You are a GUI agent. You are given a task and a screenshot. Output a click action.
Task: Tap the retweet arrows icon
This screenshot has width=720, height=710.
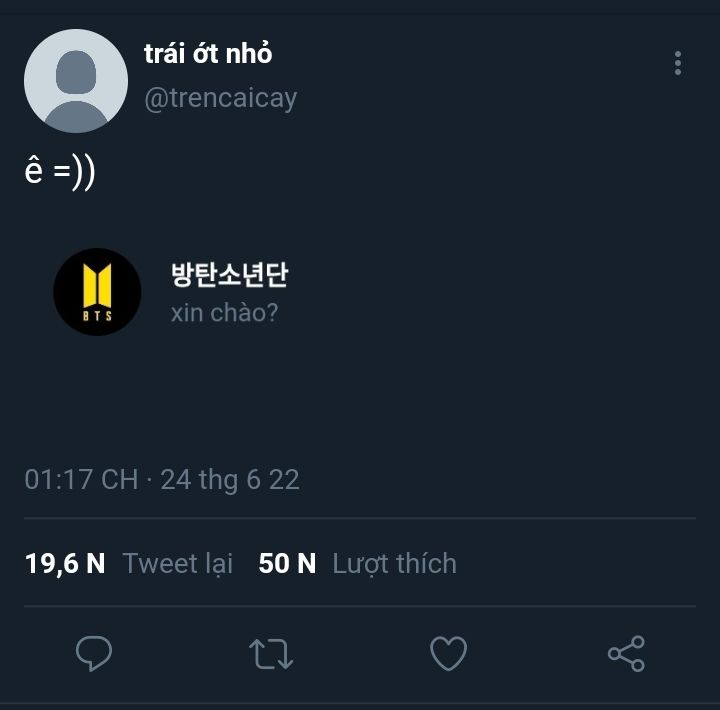[270, 654]
